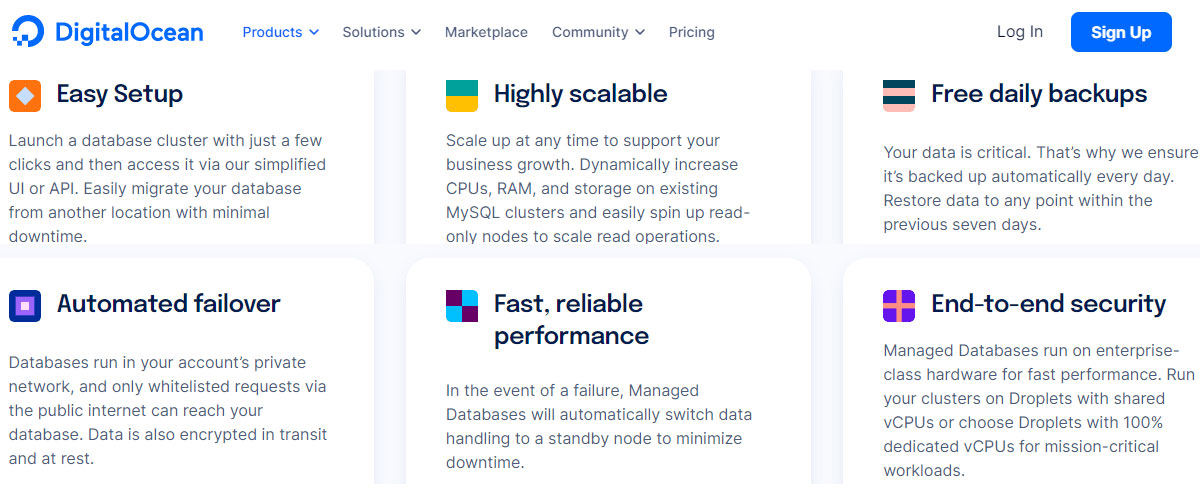Click the purple End-to-end security icon
1200x500 pixels.
[x=899, y=305]
